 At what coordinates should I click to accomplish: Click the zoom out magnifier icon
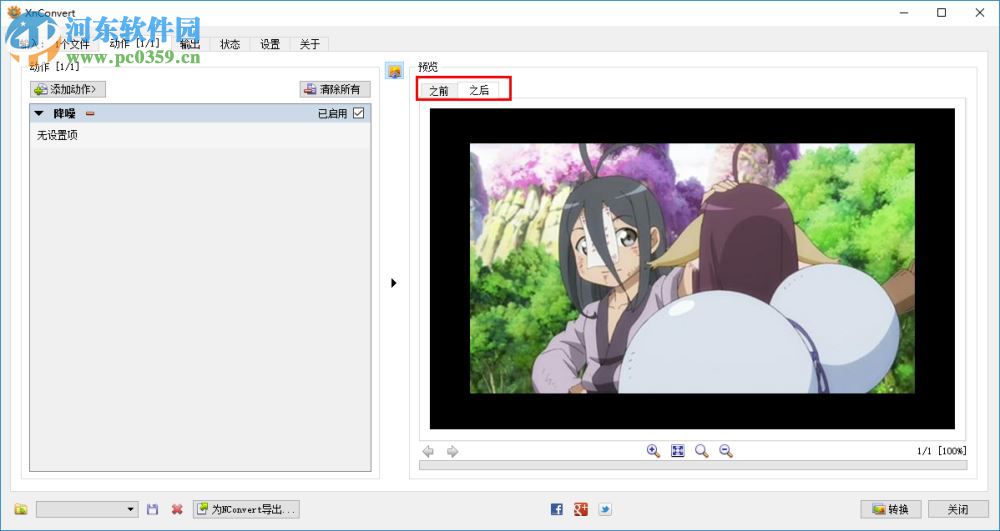pos(726,451)
